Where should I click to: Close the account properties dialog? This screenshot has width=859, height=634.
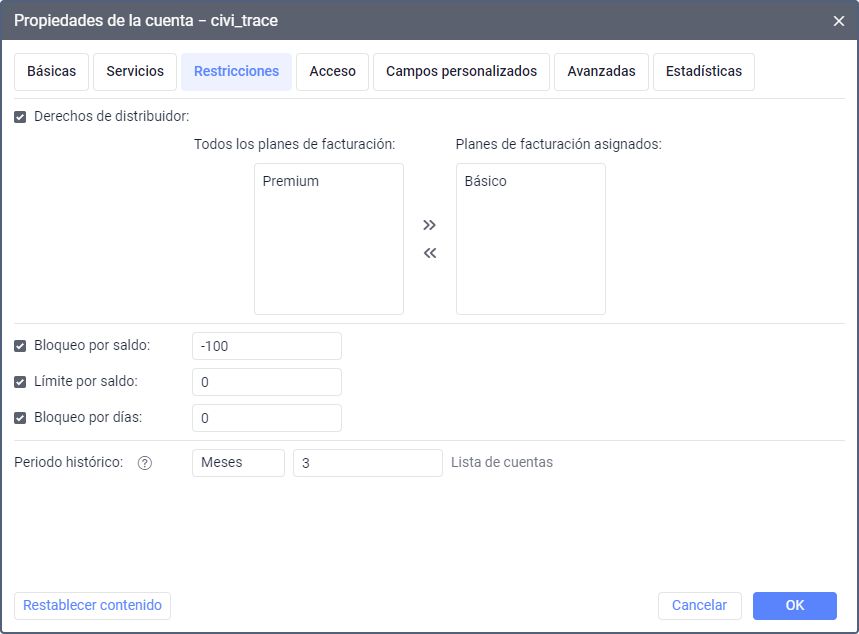pyautogui.click(x=838, y=20)
